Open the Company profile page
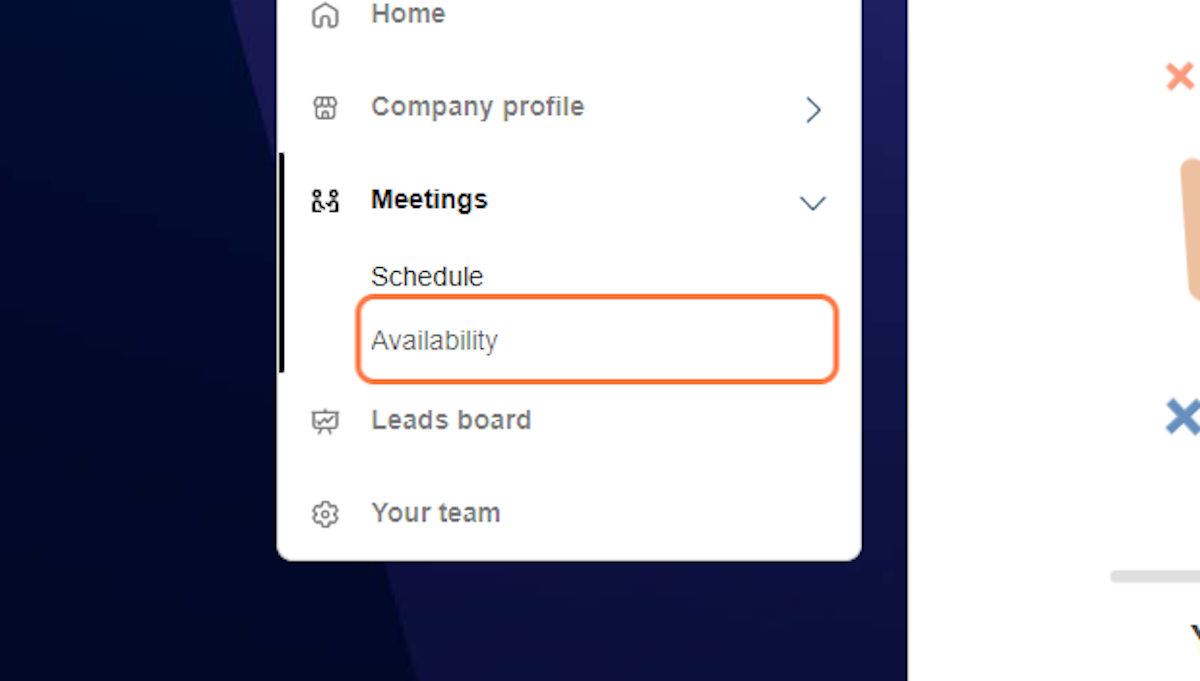Image resolution: width=1200 pixels, height=681 pixels. (477, 107)
